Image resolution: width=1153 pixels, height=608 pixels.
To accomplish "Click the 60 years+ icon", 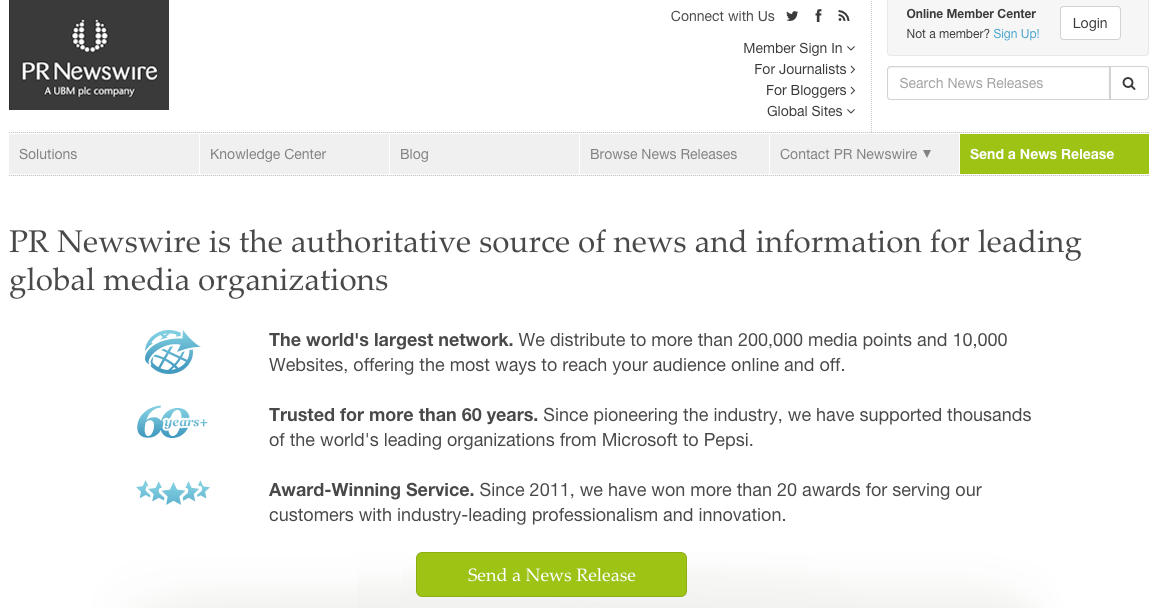I will coord(172,423).
